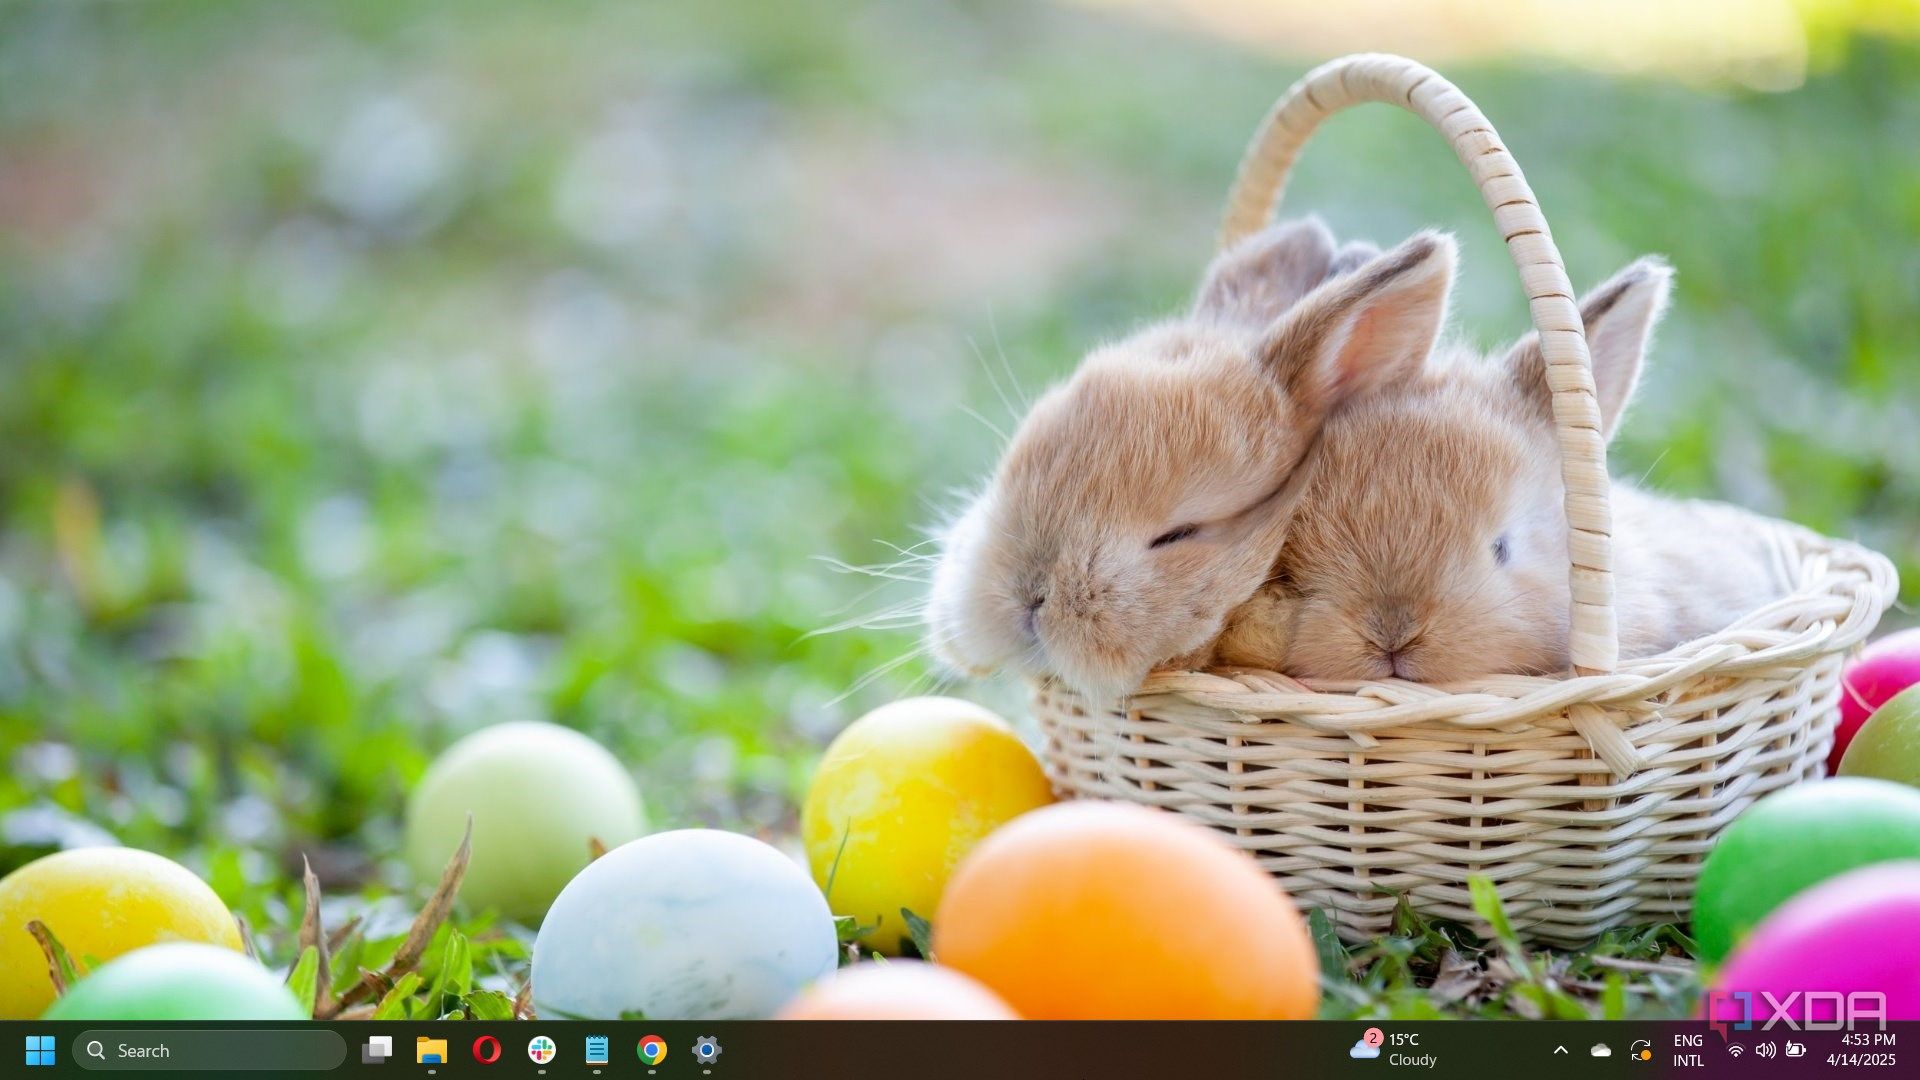Open the Opera browser
1920x1080 pixels.
pos(487,1050)
